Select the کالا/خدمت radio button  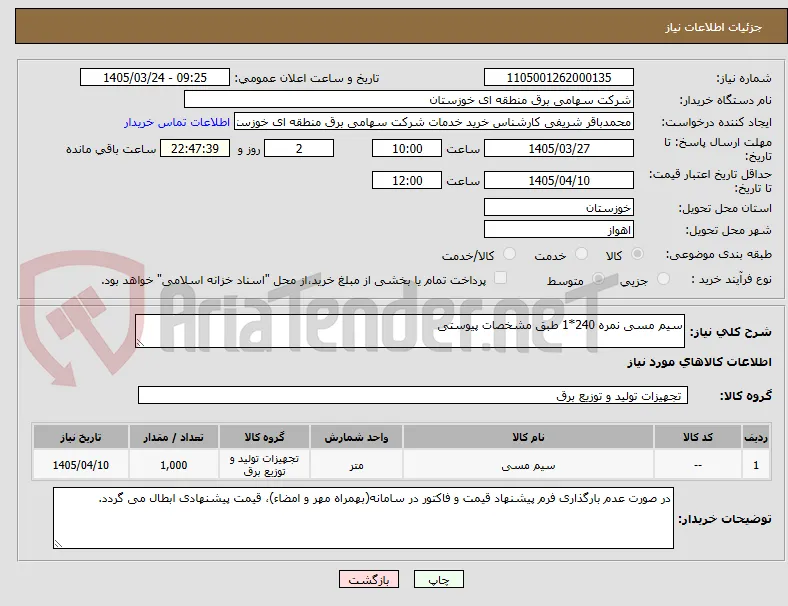point(509,254)
